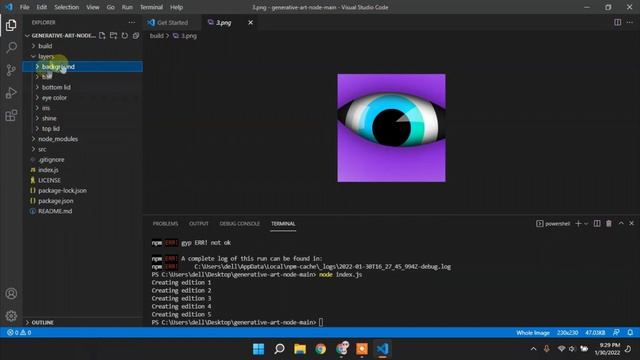Screen dimensions: 640x360
Task: Add a new terminal with plus icon
Action: [x=578, y=224]
